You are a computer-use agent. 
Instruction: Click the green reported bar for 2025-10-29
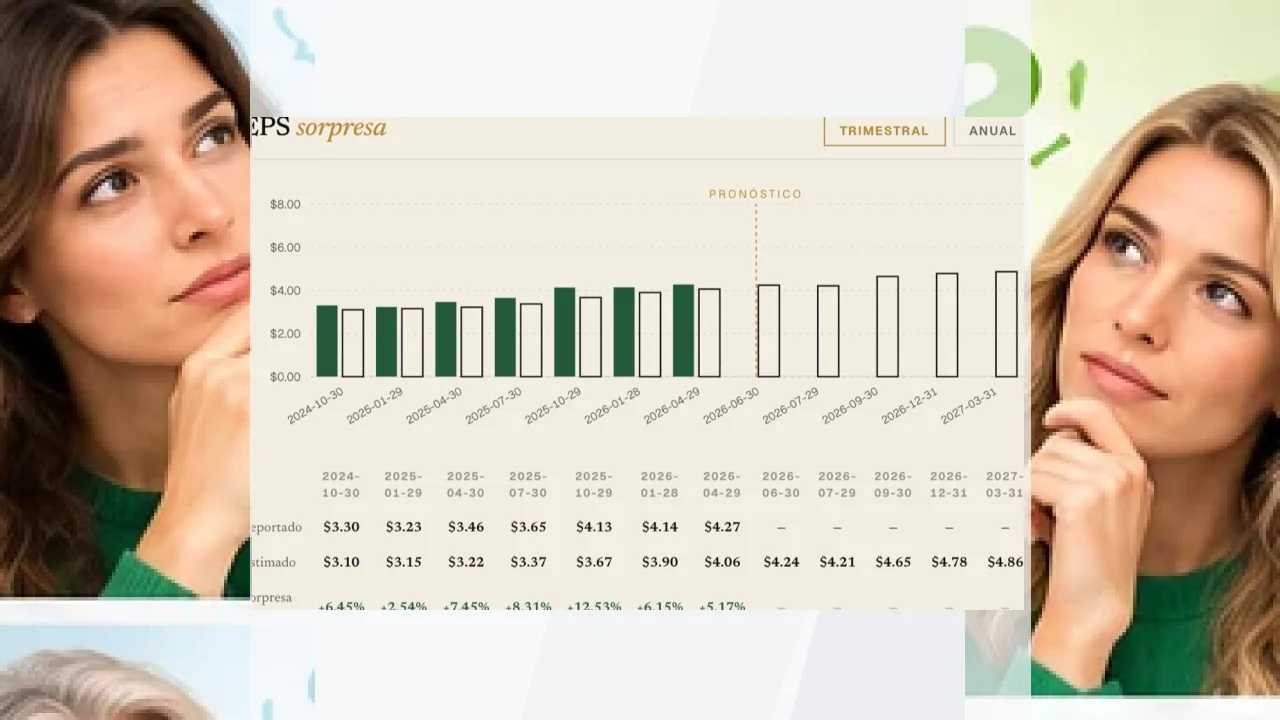[565, 332]
